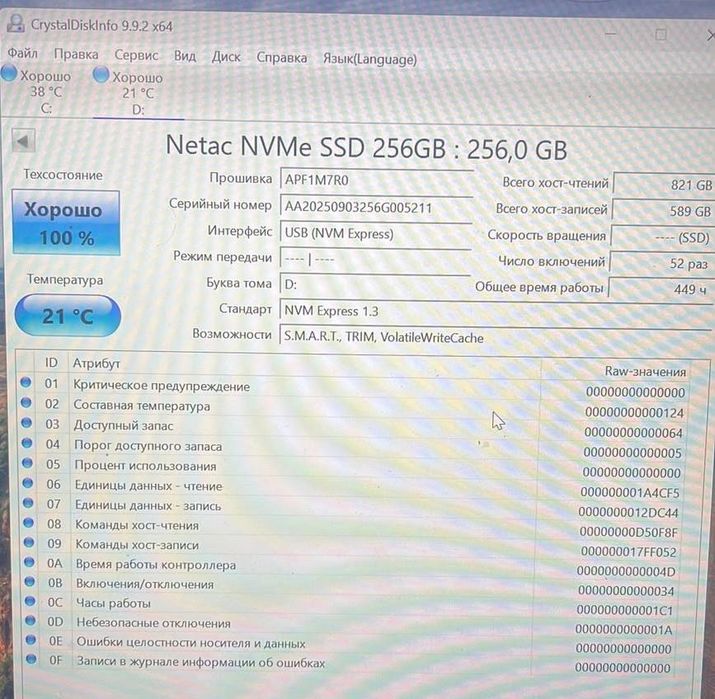Click the Буква тома field D:
Viewport: 715px width, 699px height.
[x=375, y=285]
